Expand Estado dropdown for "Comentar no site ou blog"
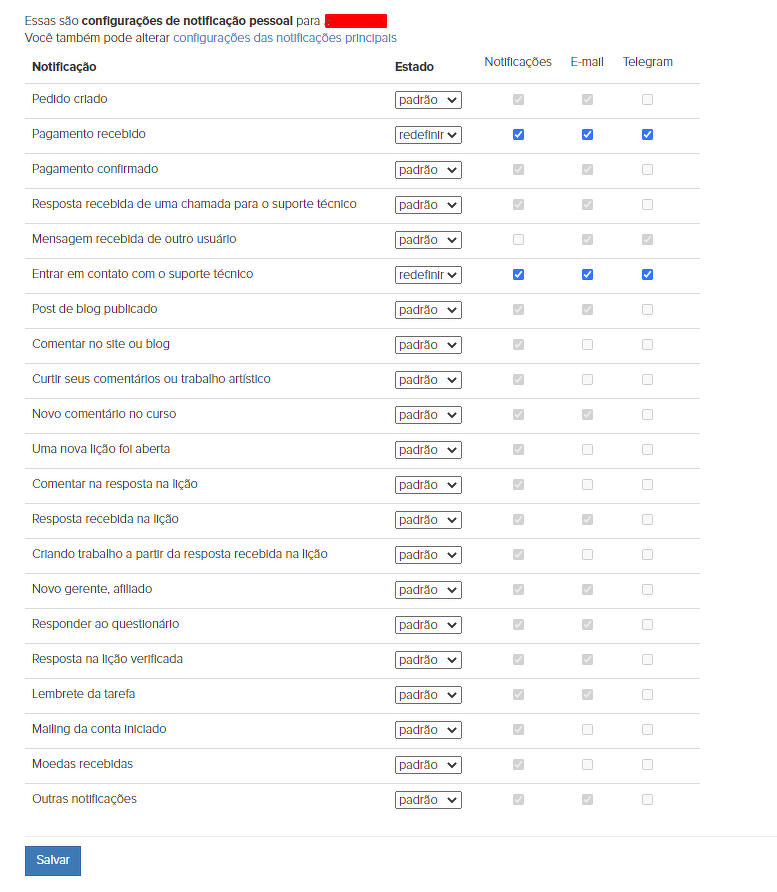The height and width of the screenshot is (892, 777). click(x=428, y=345)
